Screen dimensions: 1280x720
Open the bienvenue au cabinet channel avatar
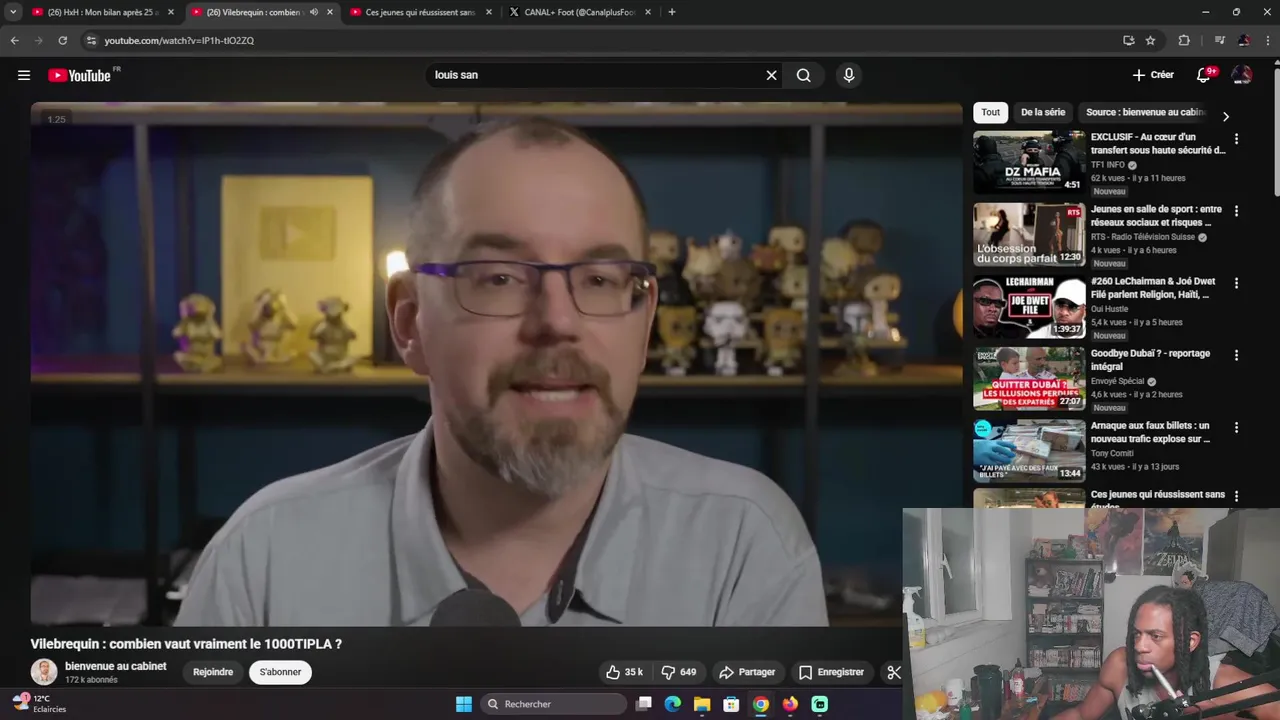(x=44, y=672)
